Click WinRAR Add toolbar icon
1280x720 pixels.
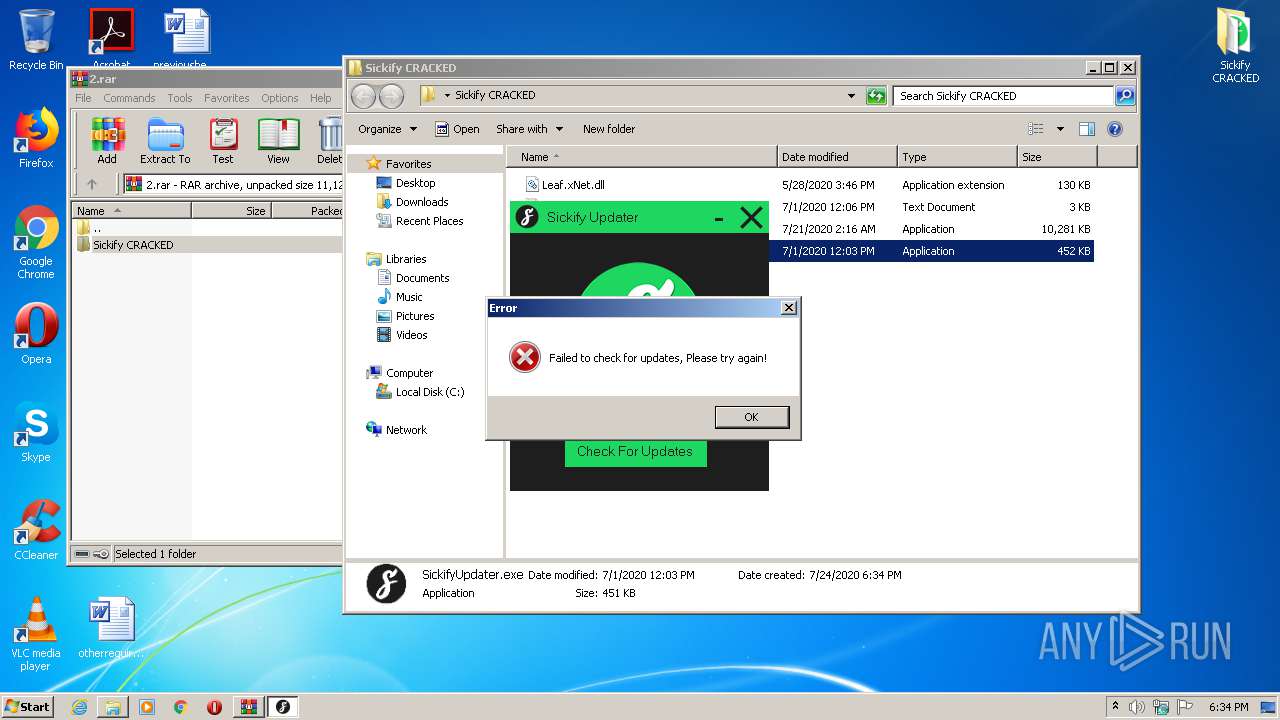click(x=107, y=141)
